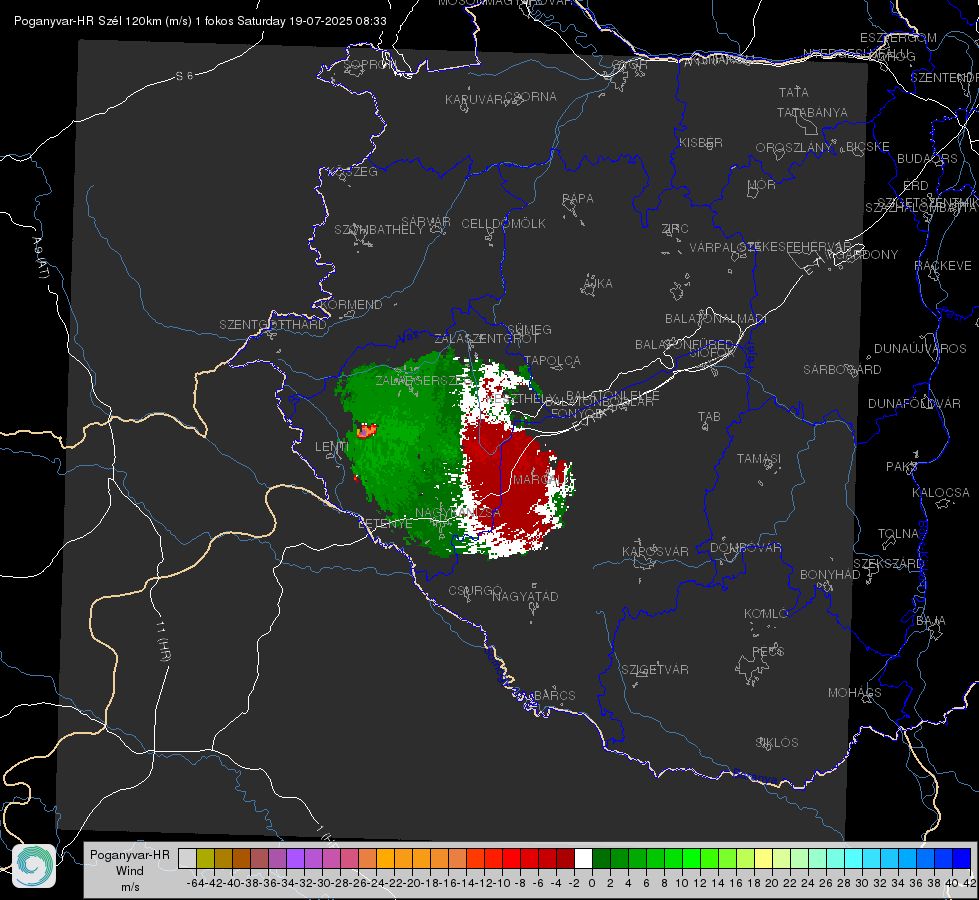Click the ZALASZENTGRÓT city label

pos(486,339)
